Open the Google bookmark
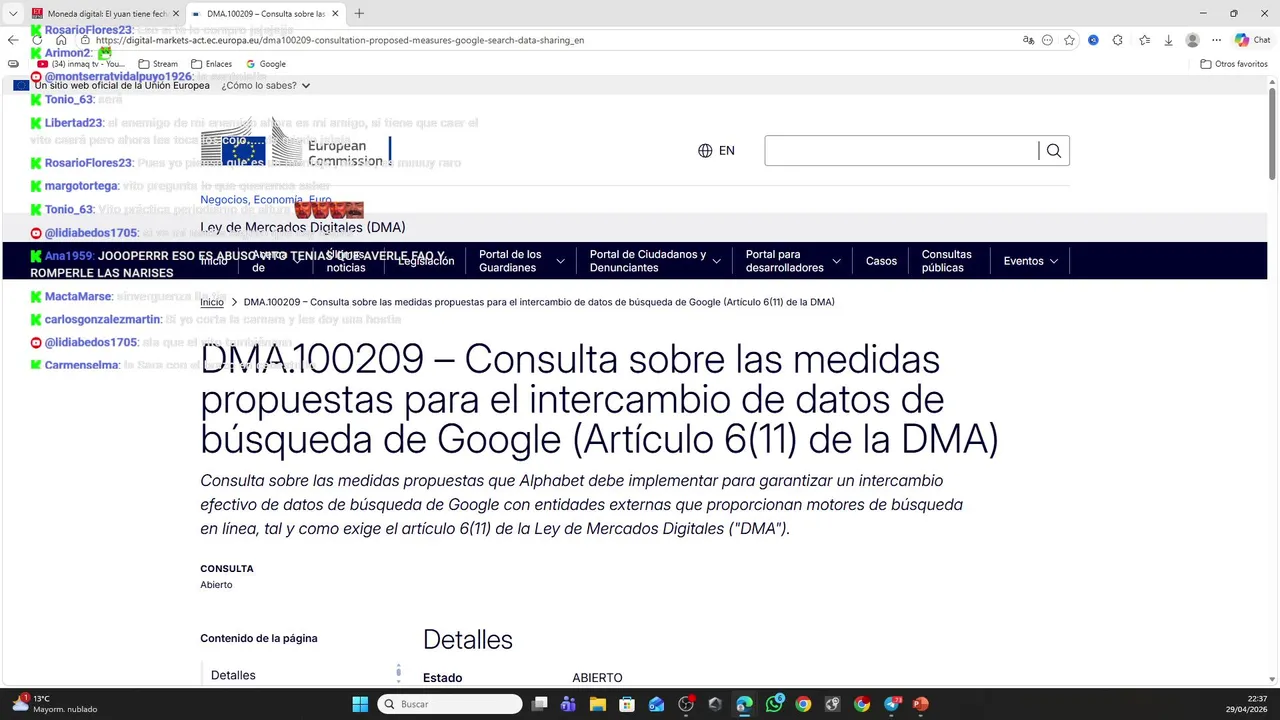Viewport: 1280px width, 720px height. 266,64
